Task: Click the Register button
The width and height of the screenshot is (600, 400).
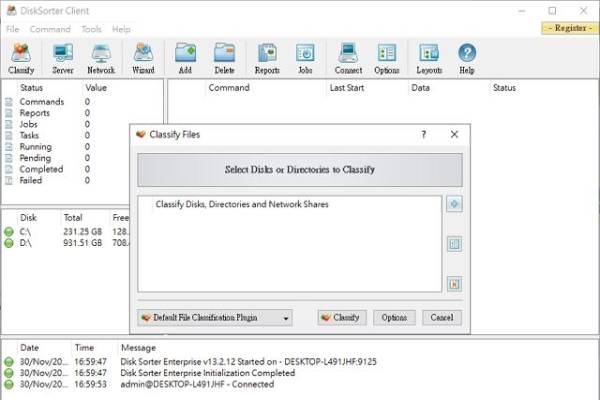Action: click(570, 28)
